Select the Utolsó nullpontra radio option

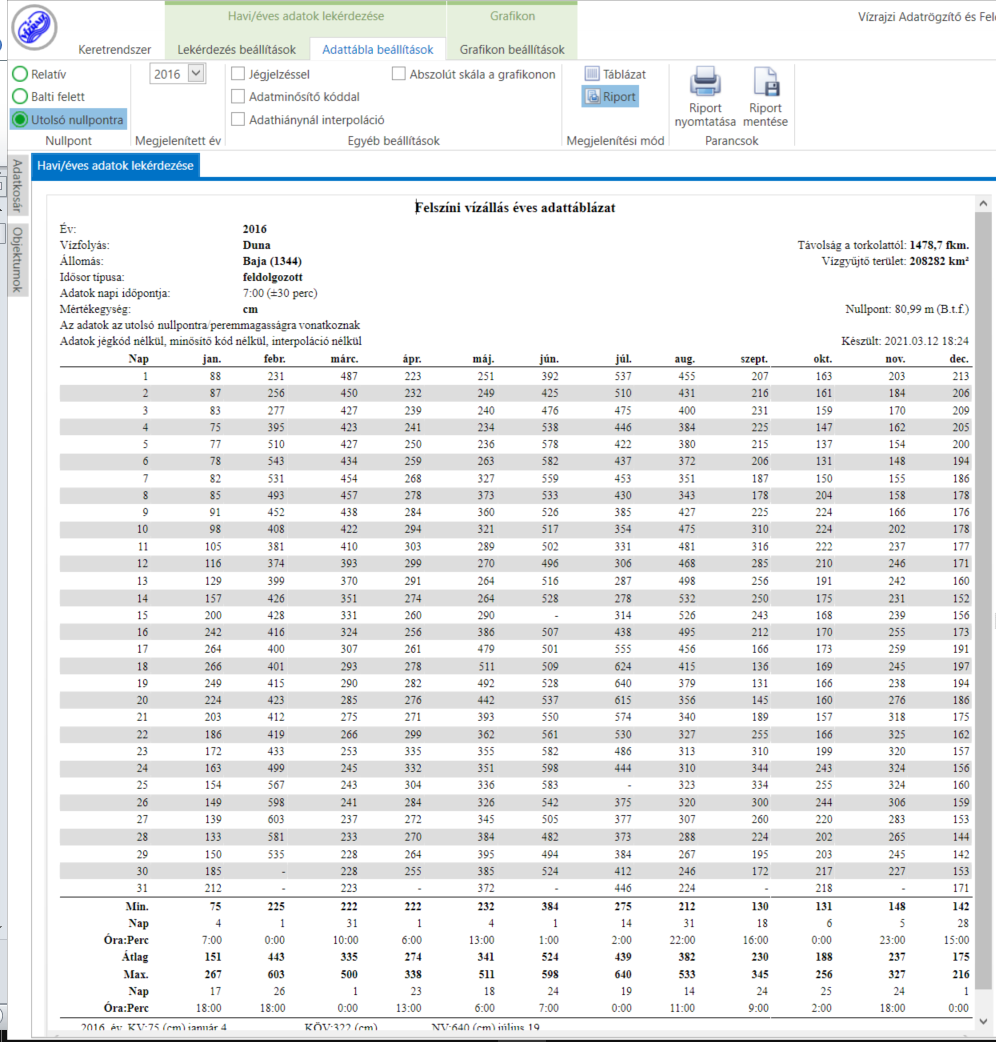[x=20, y=120]
